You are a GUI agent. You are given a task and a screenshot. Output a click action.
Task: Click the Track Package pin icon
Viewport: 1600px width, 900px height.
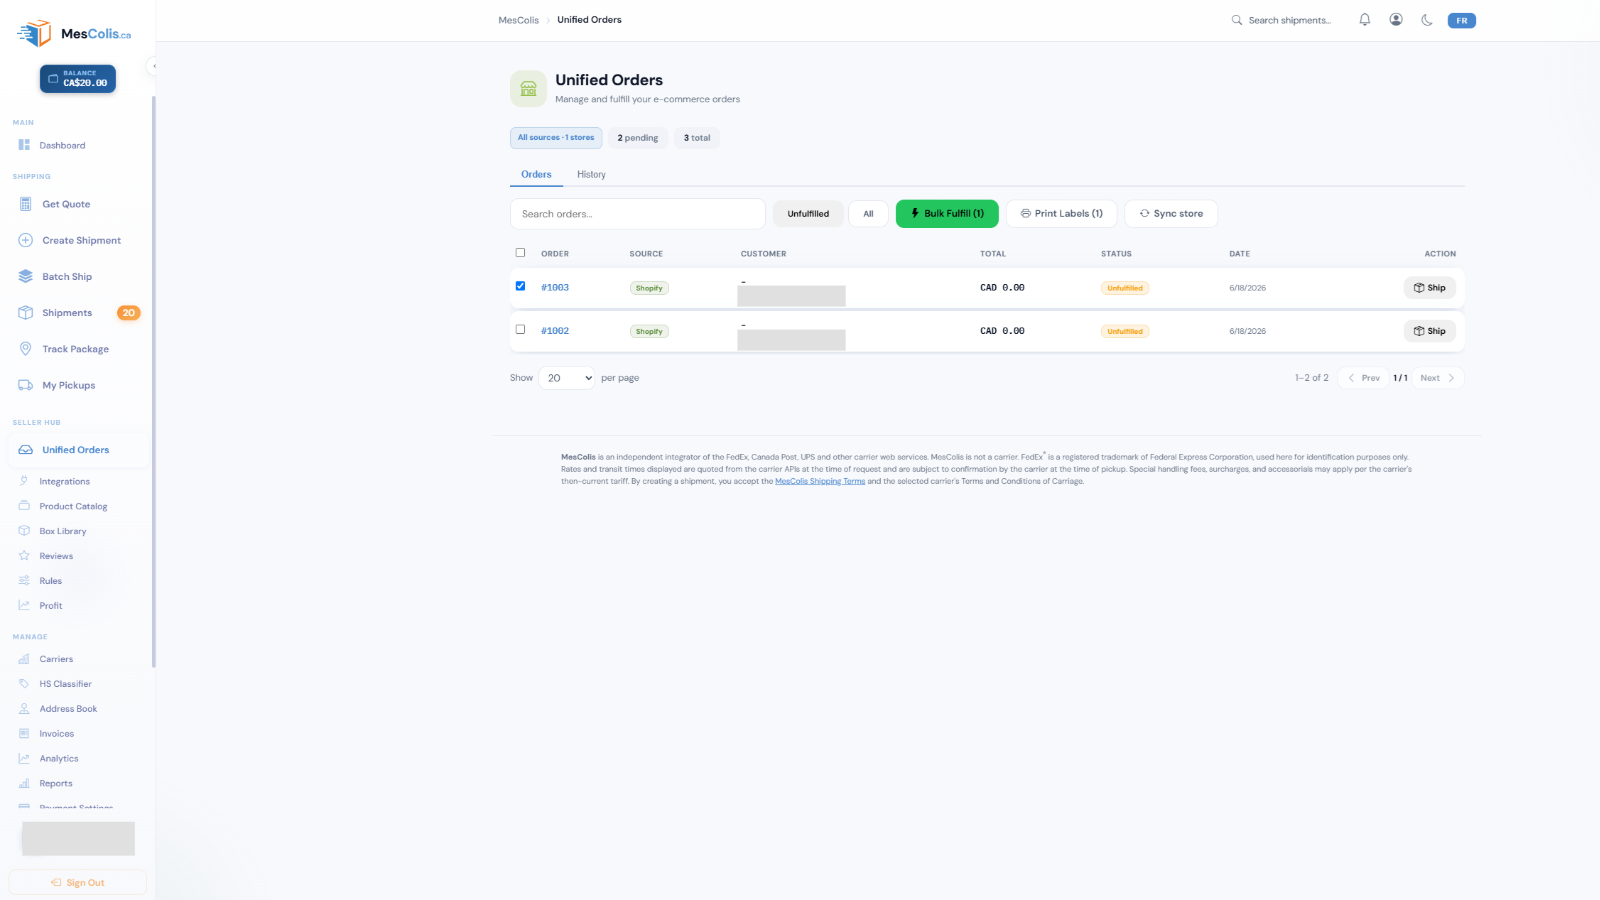(x=26, y=349)
